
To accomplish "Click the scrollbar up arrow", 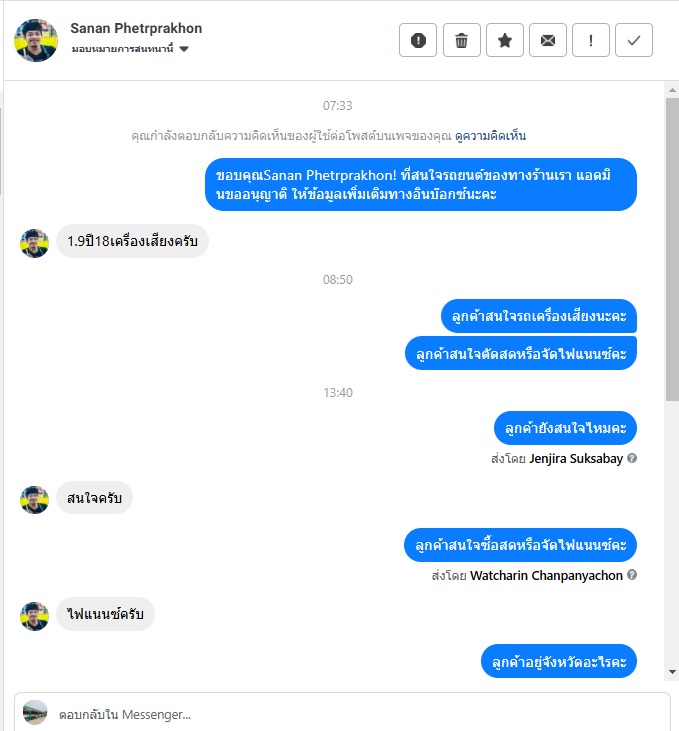I will tap(672, 90).
